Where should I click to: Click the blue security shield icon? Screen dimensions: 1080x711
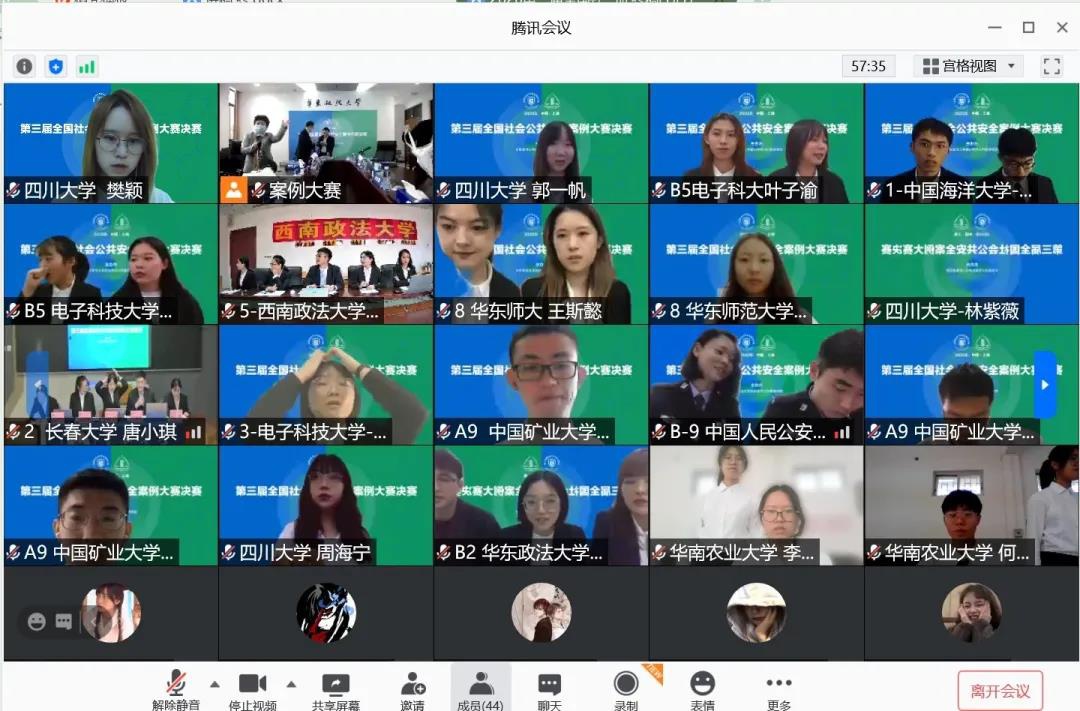pos(56,66)
